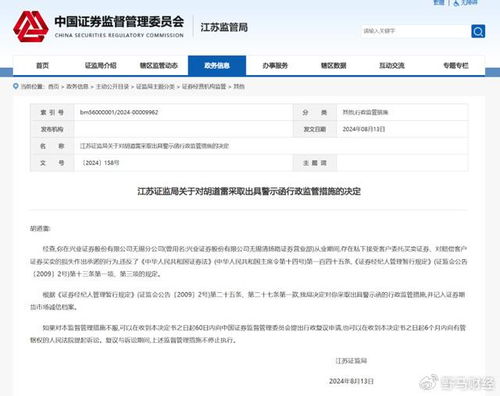Image resolution: width=500 pixels, height=396 pixels.
Task: Select publish date 2024年08月13日 in table
Action: (364, 129)
